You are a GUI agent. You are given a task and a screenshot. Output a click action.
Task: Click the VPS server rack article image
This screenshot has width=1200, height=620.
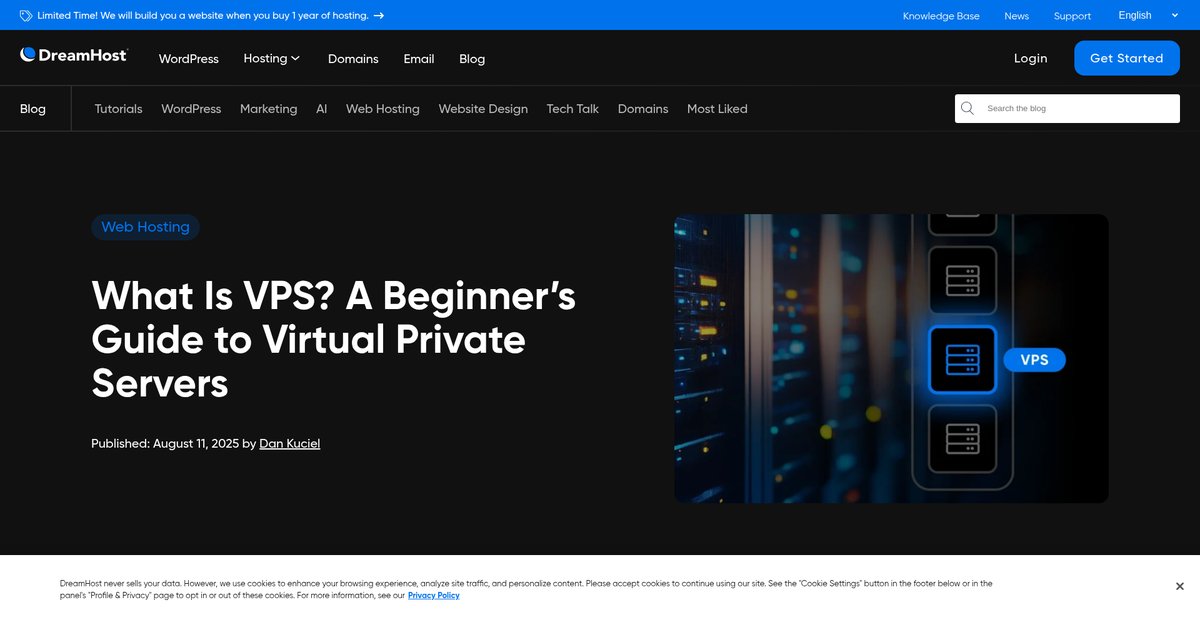coord(891,358)
